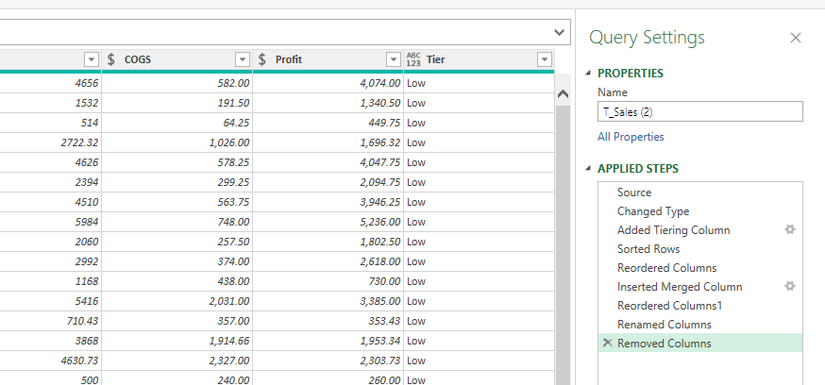Select the Sorted Rows applied step

700,249
